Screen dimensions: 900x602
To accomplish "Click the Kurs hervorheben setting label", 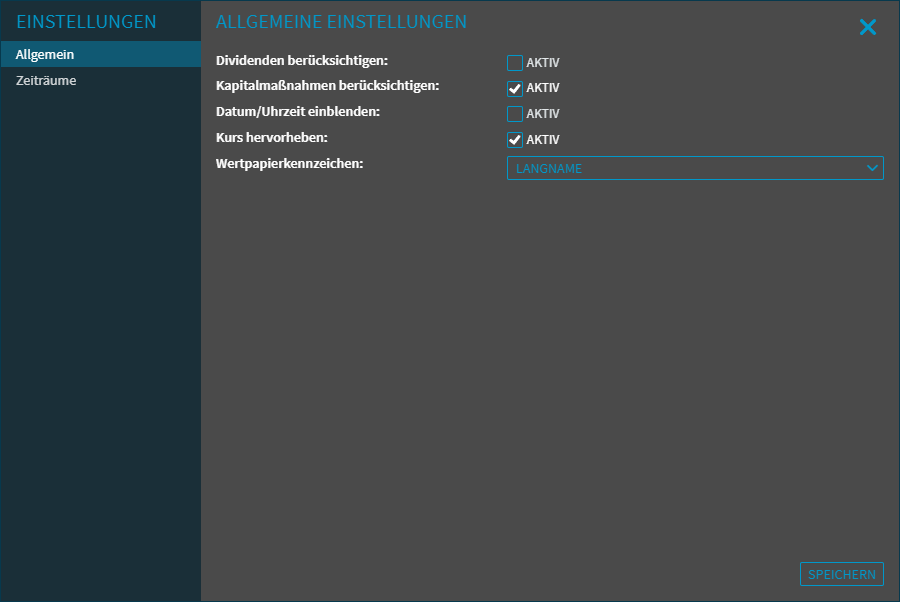I will pyautogui.click(x=272, y=137).
